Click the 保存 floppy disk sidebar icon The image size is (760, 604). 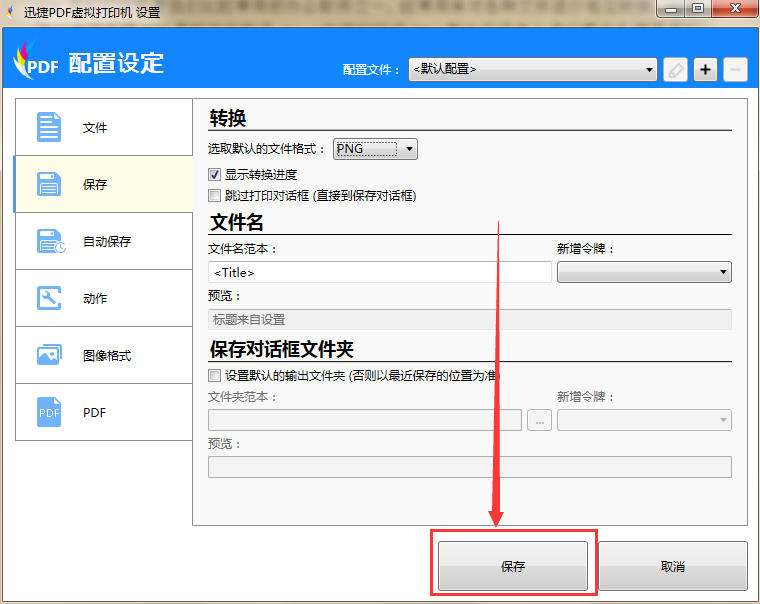pos(49,185)
